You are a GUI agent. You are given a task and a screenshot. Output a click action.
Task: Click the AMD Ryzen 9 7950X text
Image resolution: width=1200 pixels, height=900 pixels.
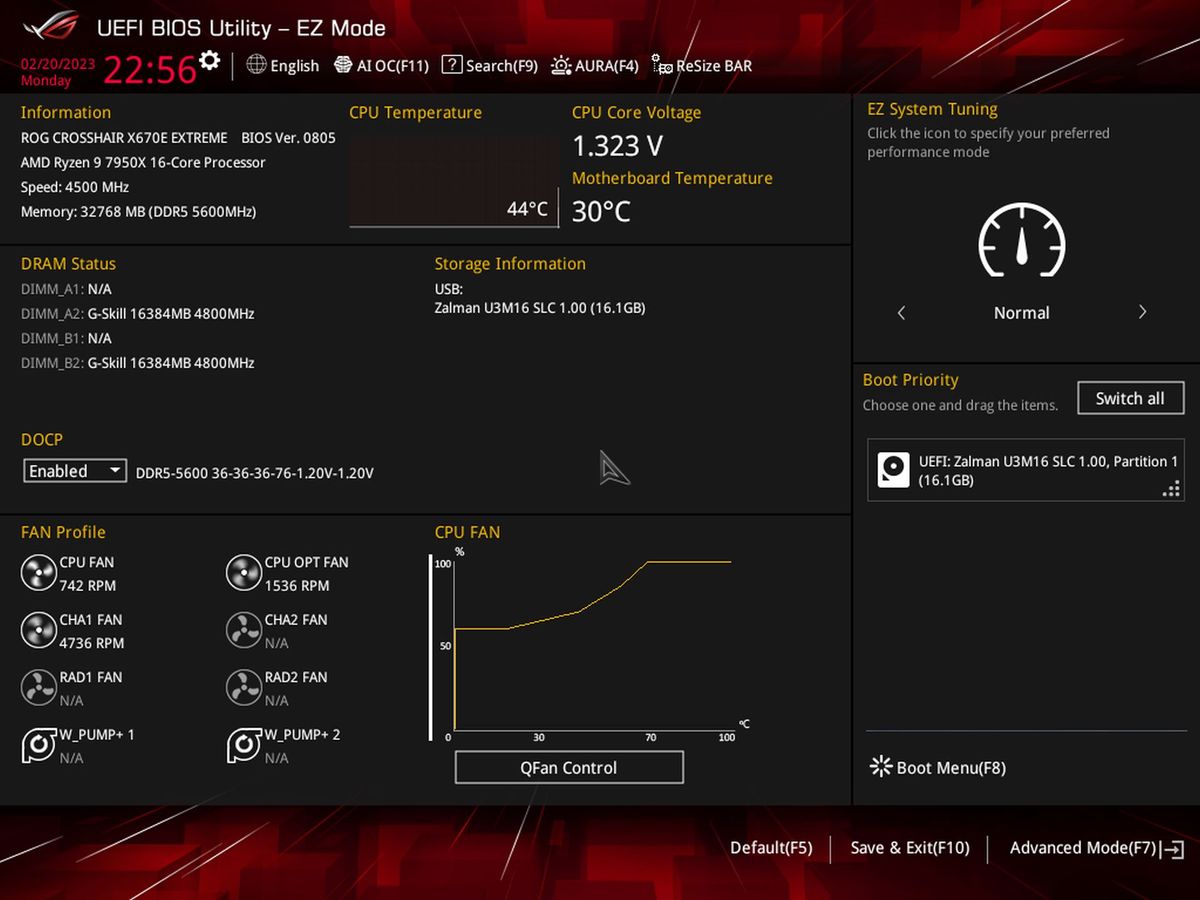pyautogui.click(x=143, y=162)
